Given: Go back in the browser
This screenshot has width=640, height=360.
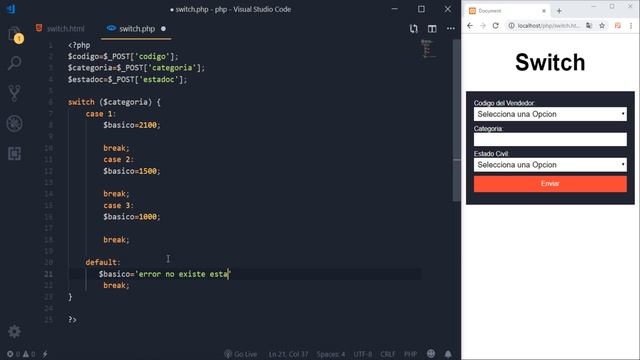Looking at the screenshot, I should [470, 25].
